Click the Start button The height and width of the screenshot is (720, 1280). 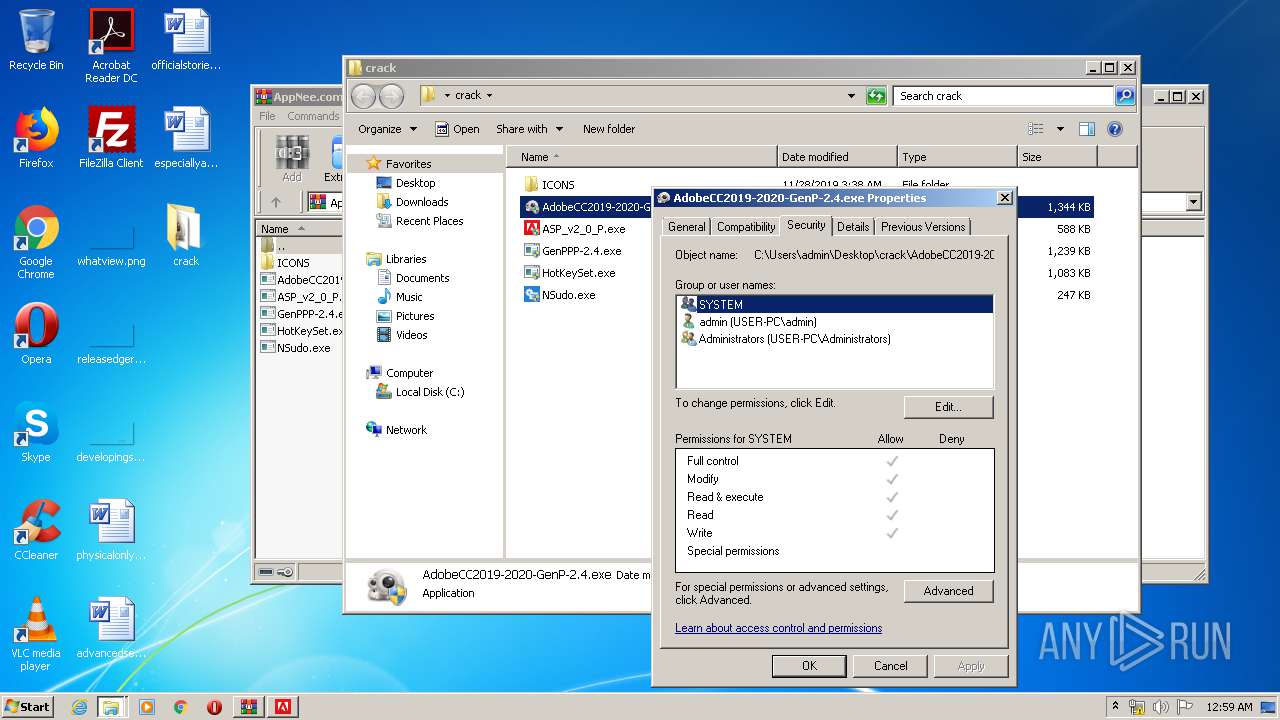tap(27, 706)
